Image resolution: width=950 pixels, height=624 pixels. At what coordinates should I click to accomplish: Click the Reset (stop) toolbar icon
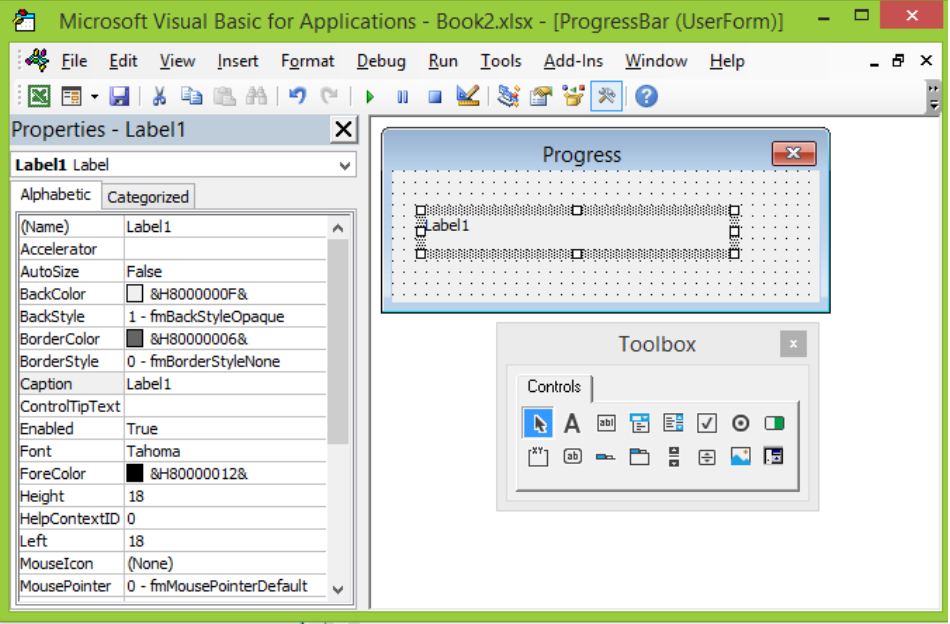(435, 97)
